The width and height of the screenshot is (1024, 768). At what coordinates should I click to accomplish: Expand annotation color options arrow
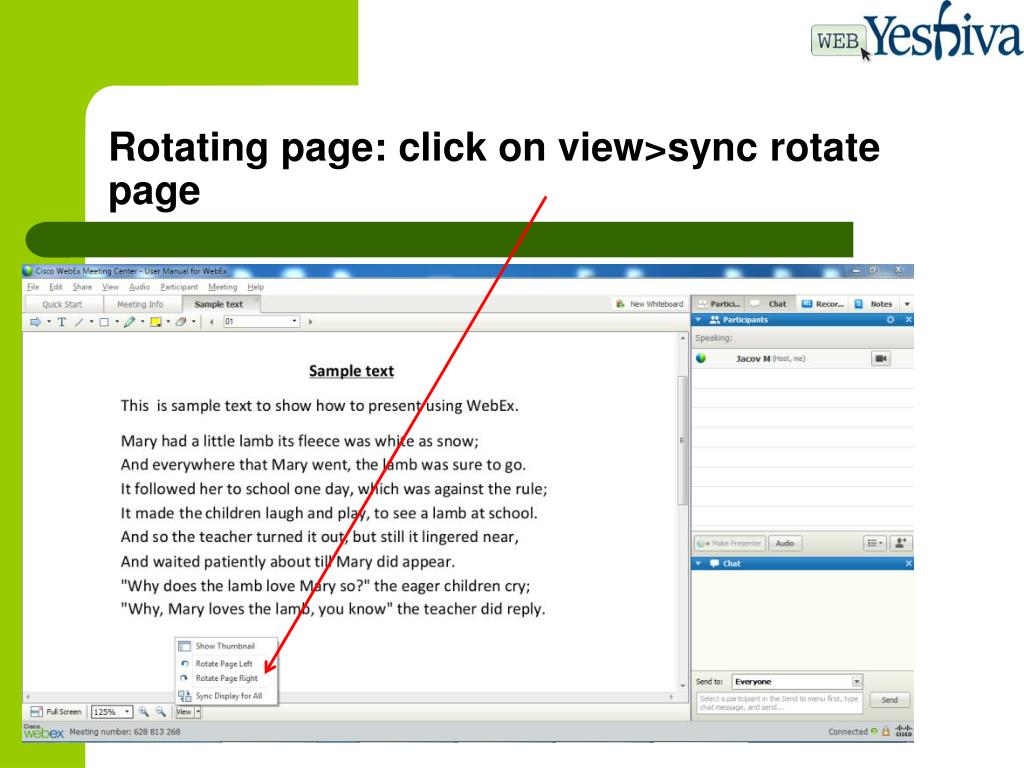coord(168,321)
